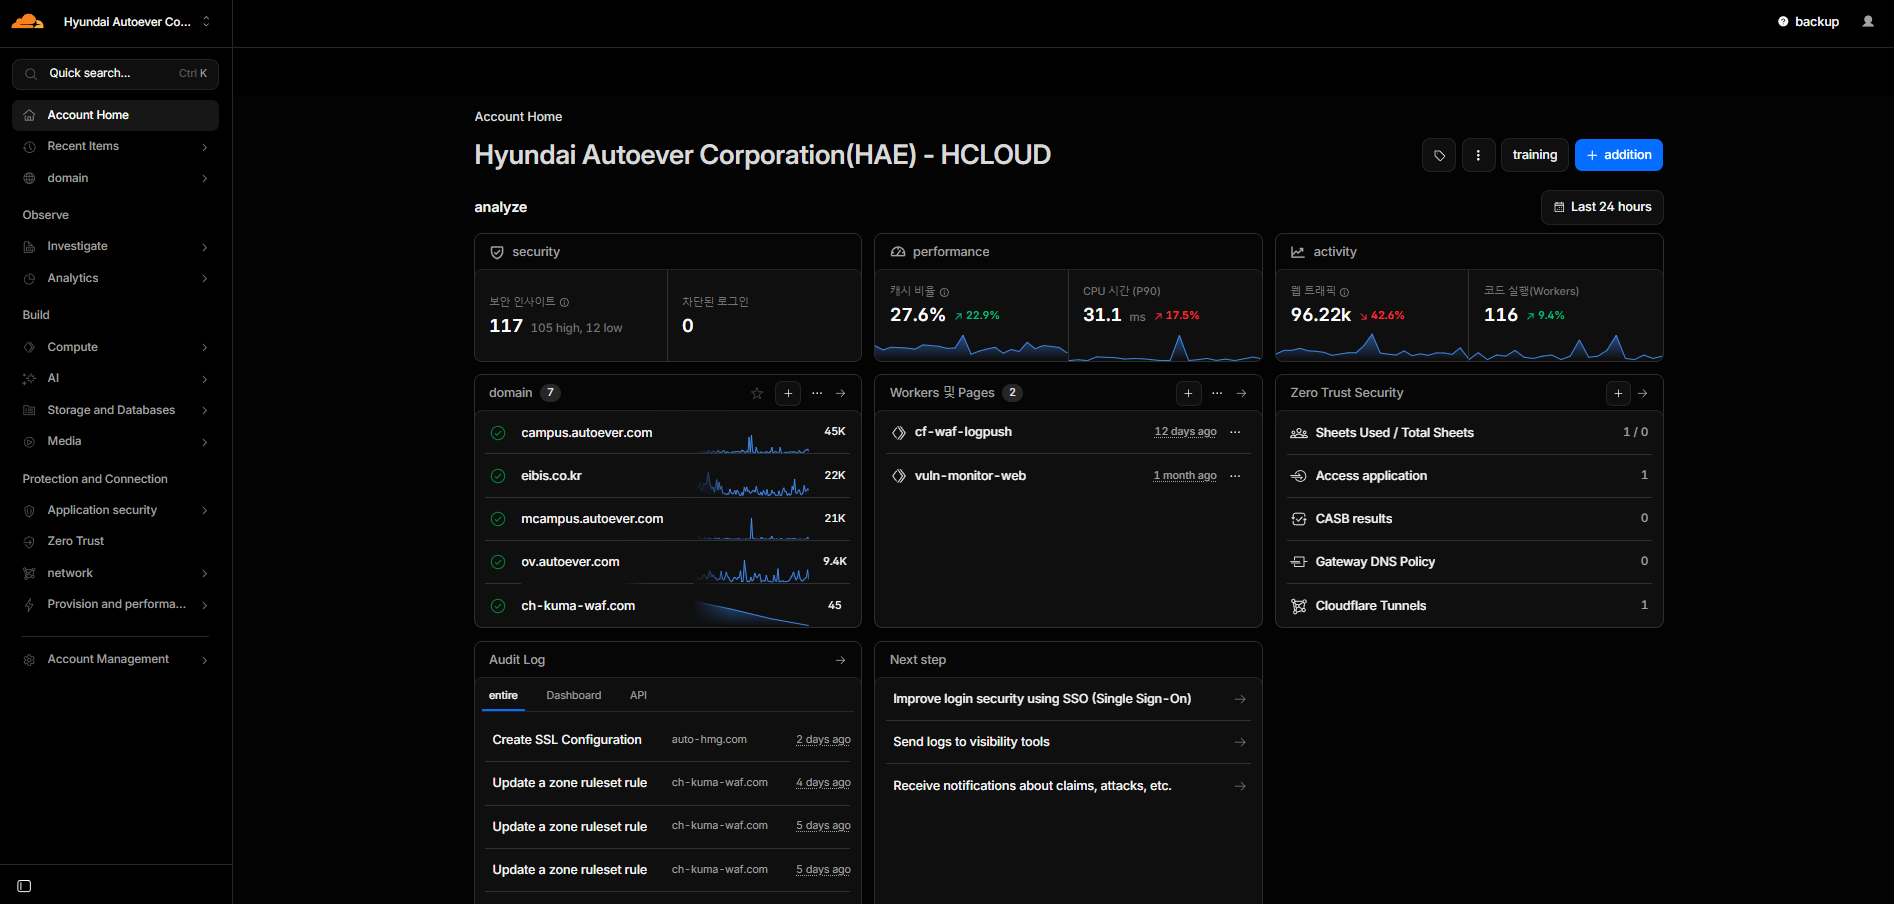
Task: Open domain card more options ellipsis
Action: 817,393
